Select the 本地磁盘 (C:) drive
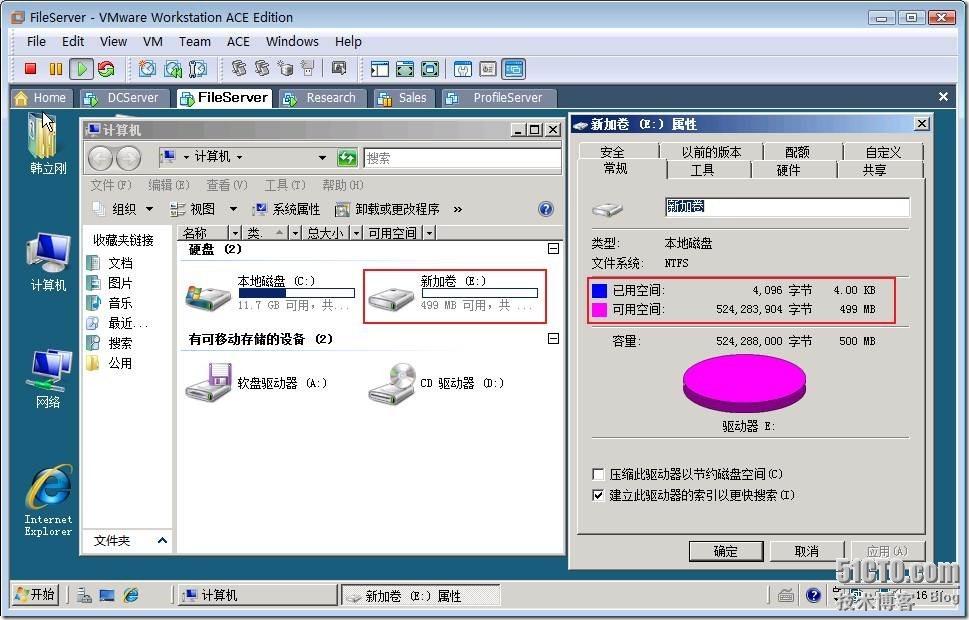 click(269, 294)
